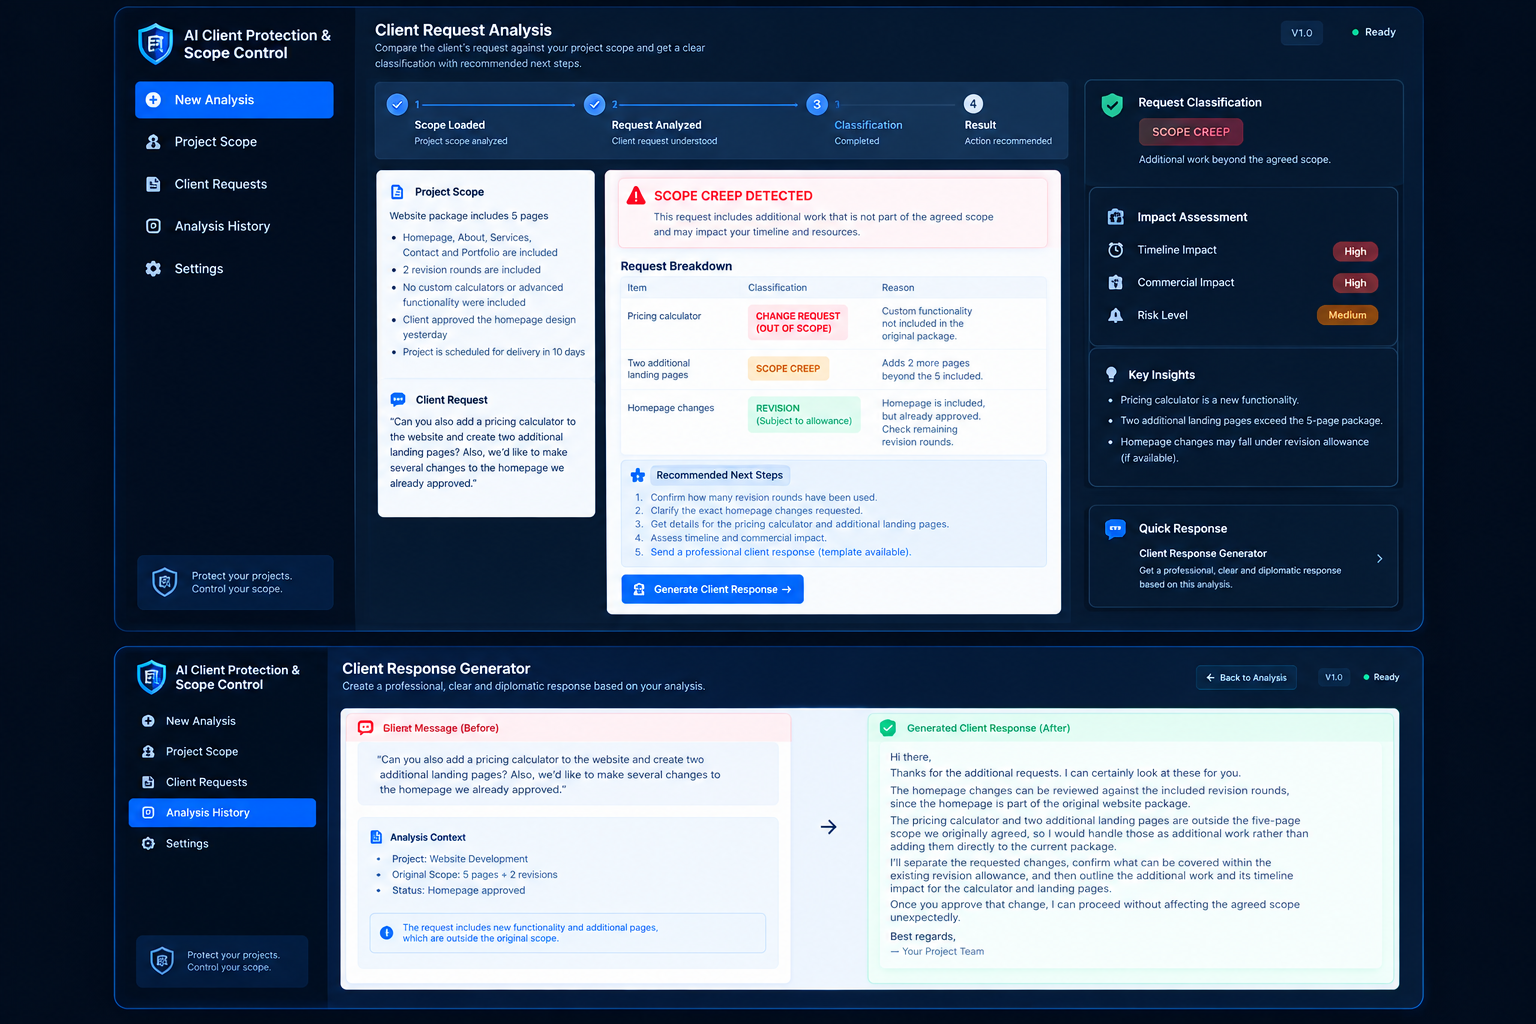
Task: Click the blue info icon in context note
Action: 386,933
